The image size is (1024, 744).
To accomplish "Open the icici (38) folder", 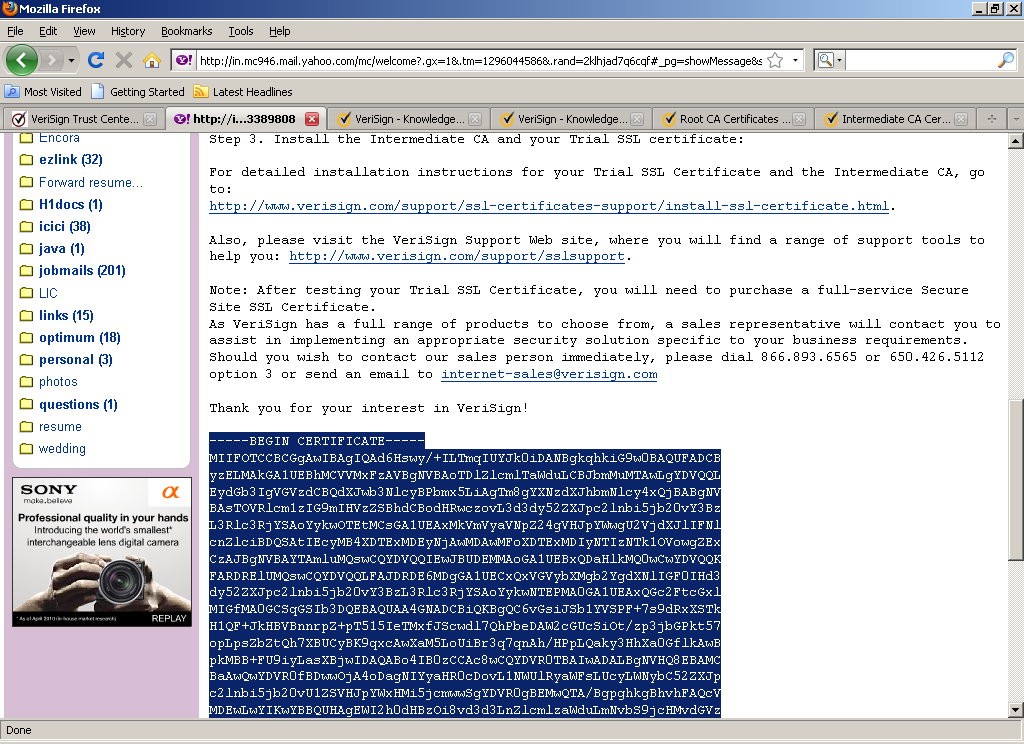I will point(65,227).
